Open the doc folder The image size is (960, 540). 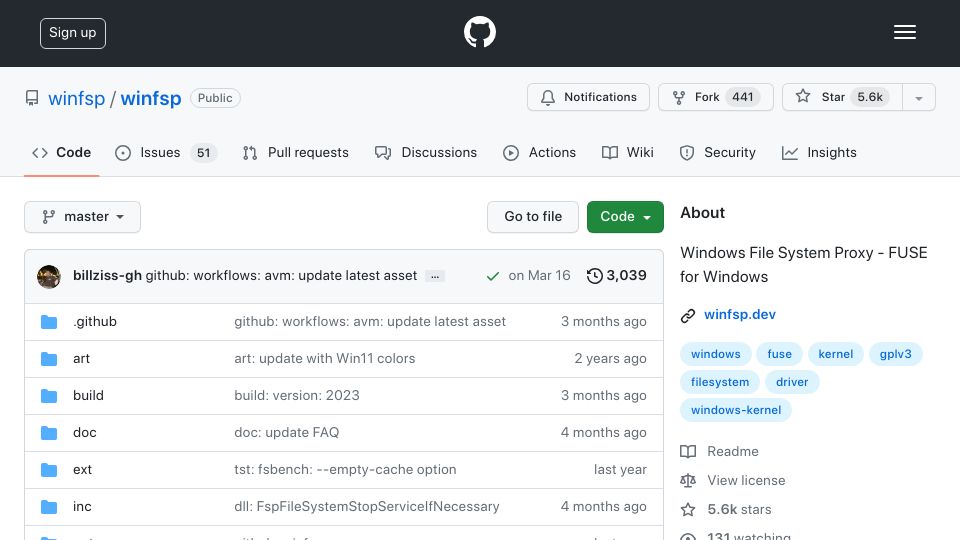coord(84,433)
